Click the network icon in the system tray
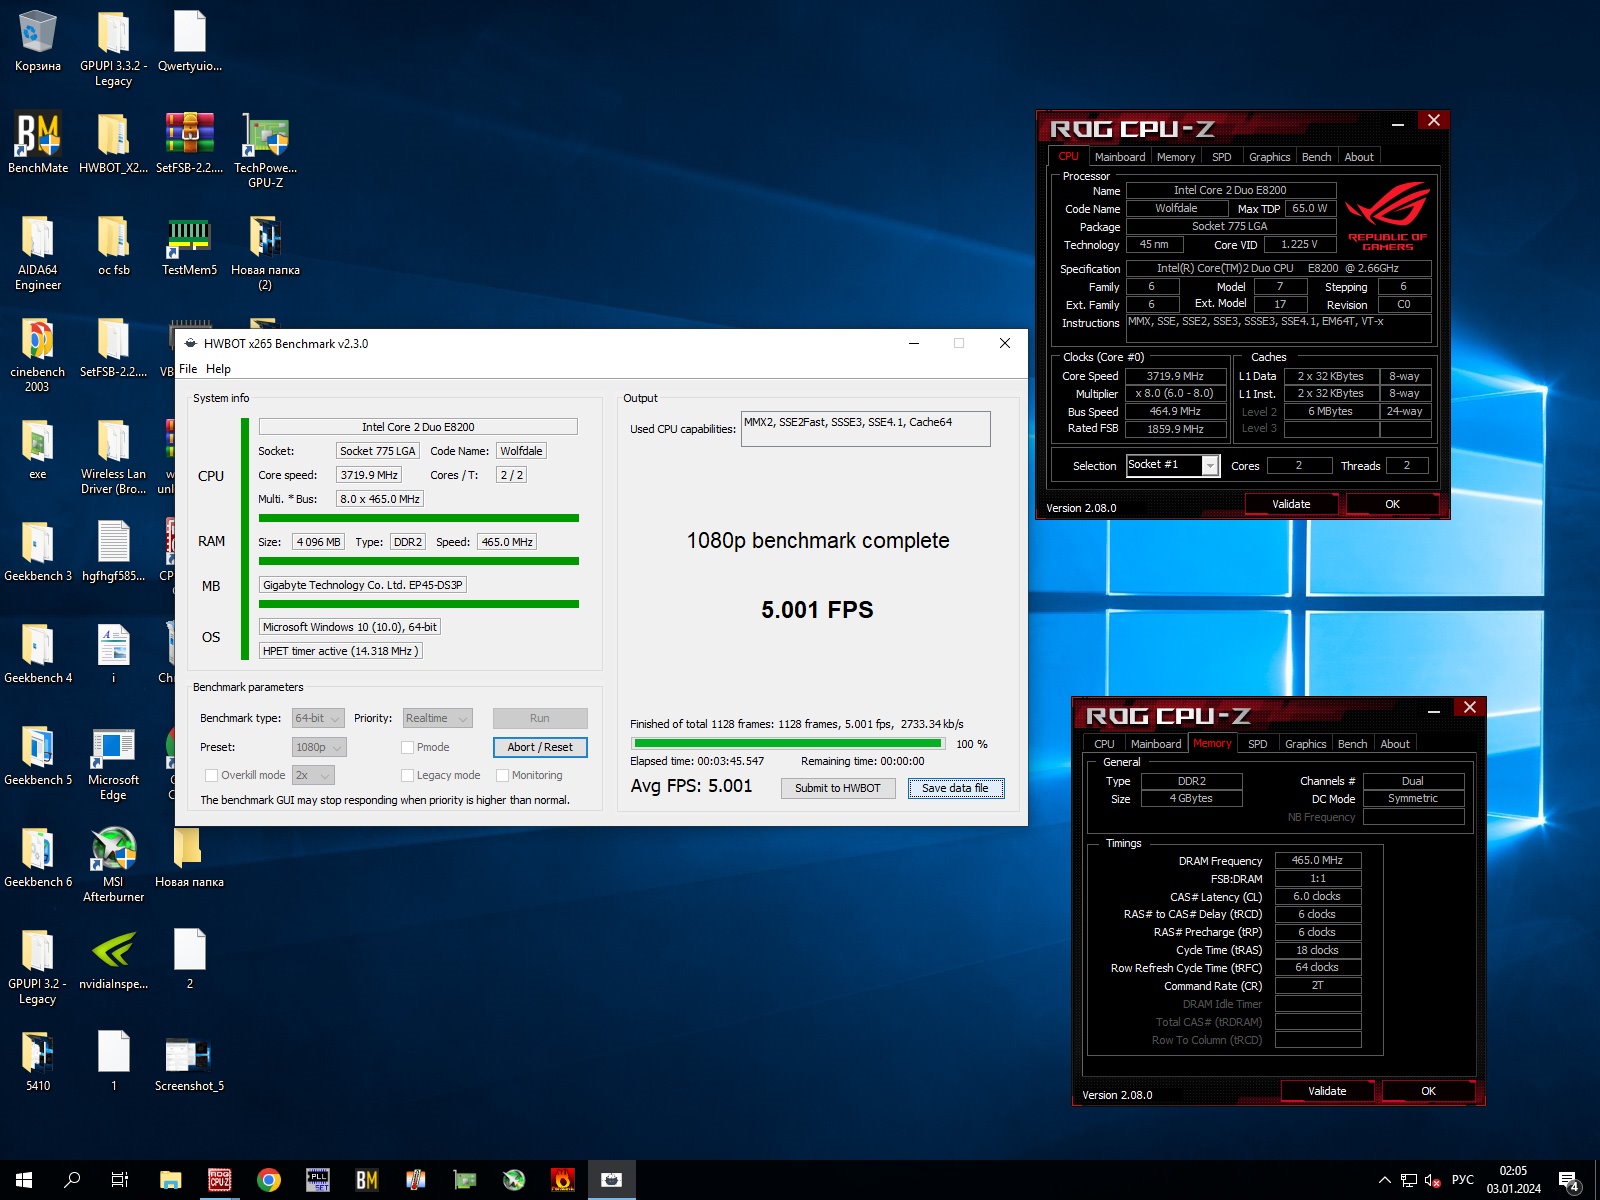This screenshot has height=1200, width=1600. (1408, 1180)
